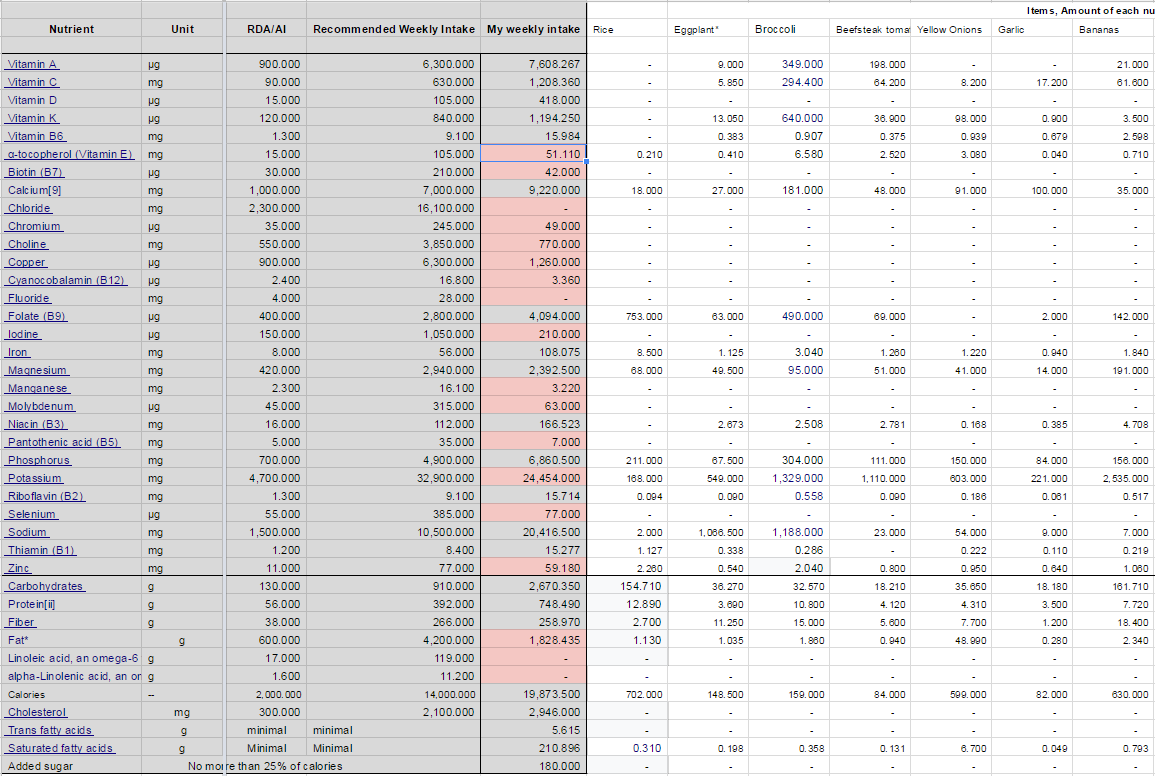
Task: Select the Bananas column header cell
Action: coord(1113,29)
